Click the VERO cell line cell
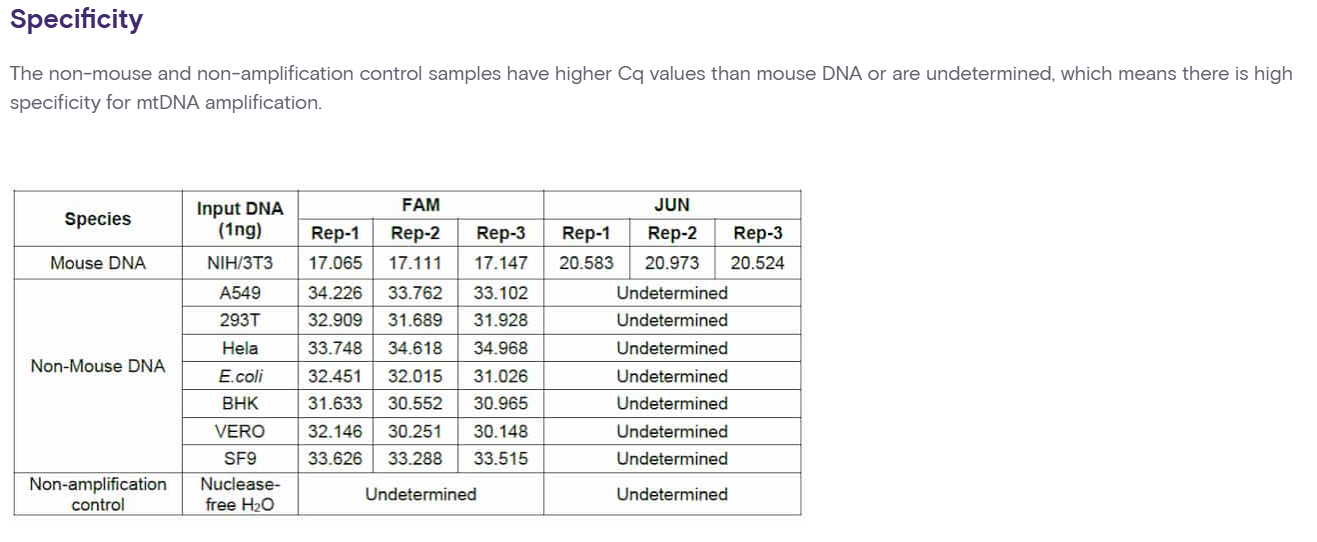 (240, 431)
